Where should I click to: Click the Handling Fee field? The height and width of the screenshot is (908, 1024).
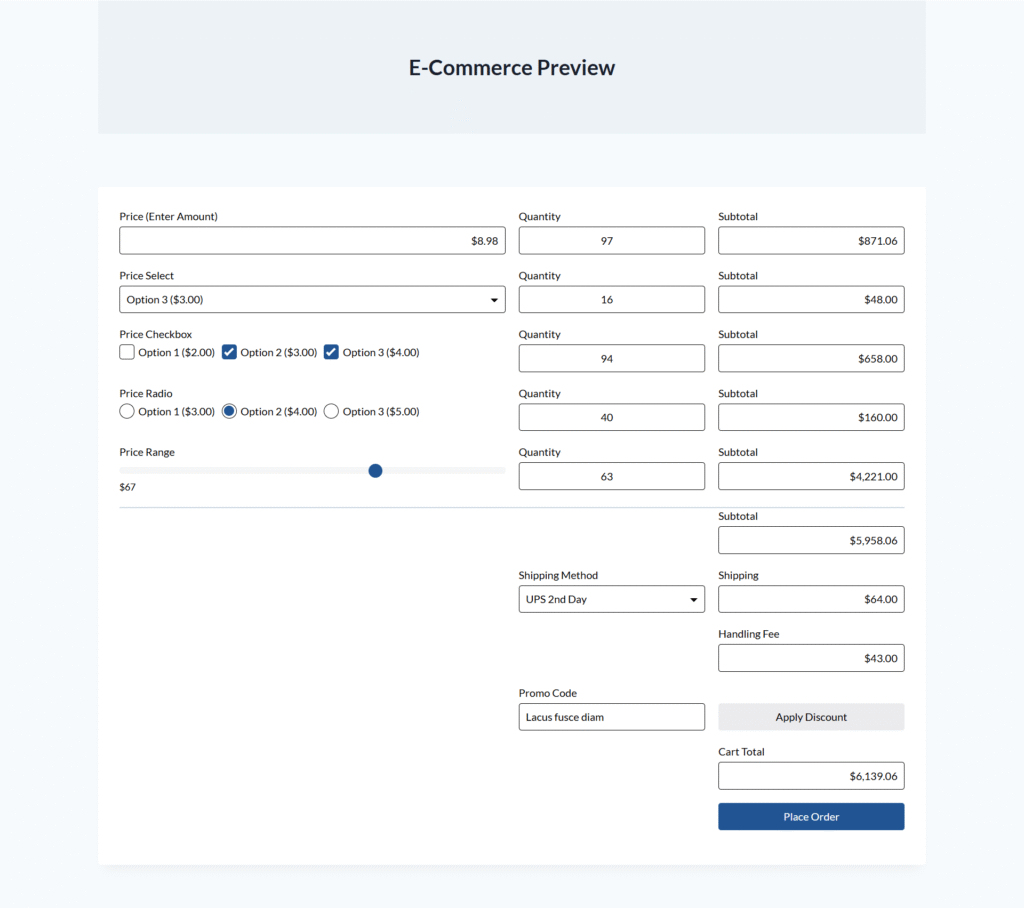tap(811, 658)
